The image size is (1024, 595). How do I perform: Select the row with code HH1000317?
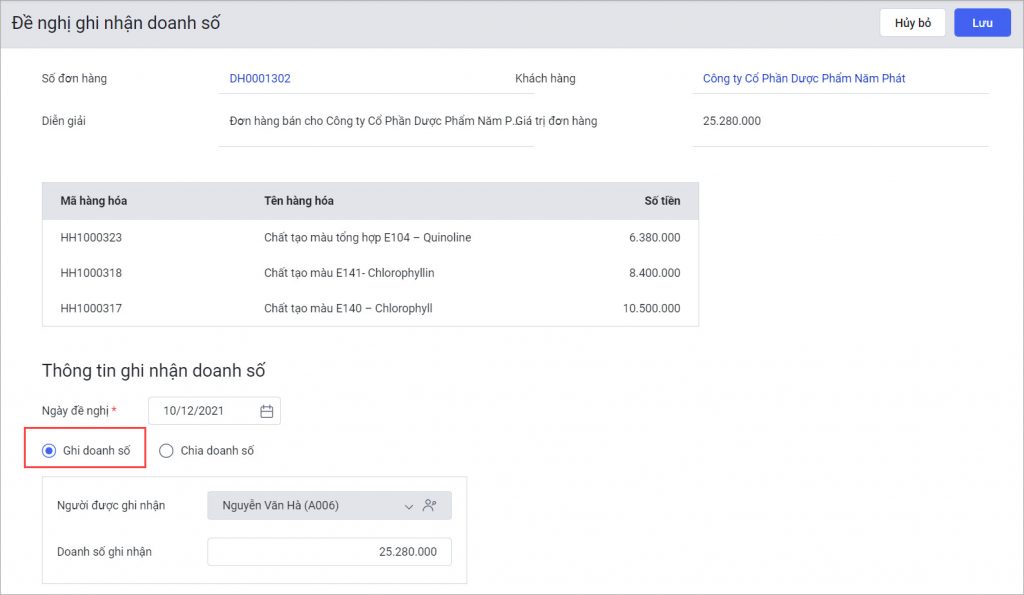(370, 308)
